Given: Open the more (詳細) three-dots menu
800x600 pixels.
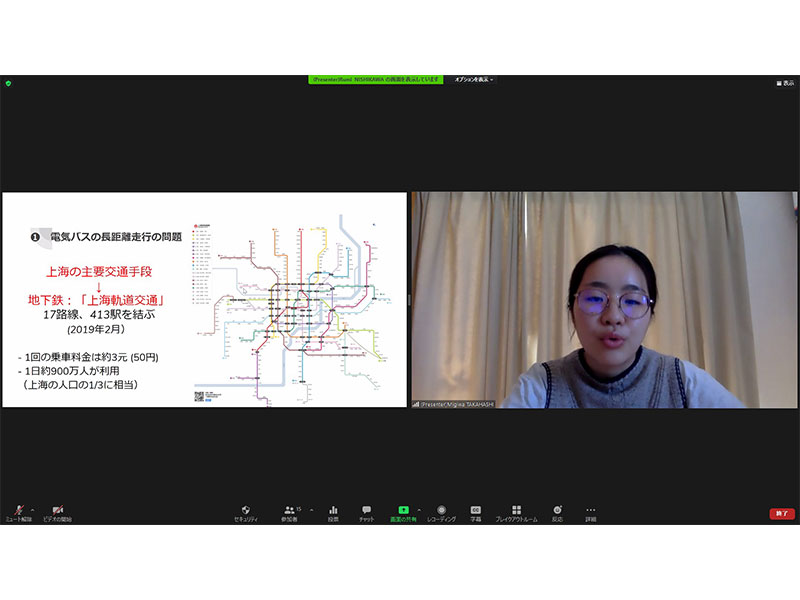Looking at the screenshot, I should click(x=591, y=511).
